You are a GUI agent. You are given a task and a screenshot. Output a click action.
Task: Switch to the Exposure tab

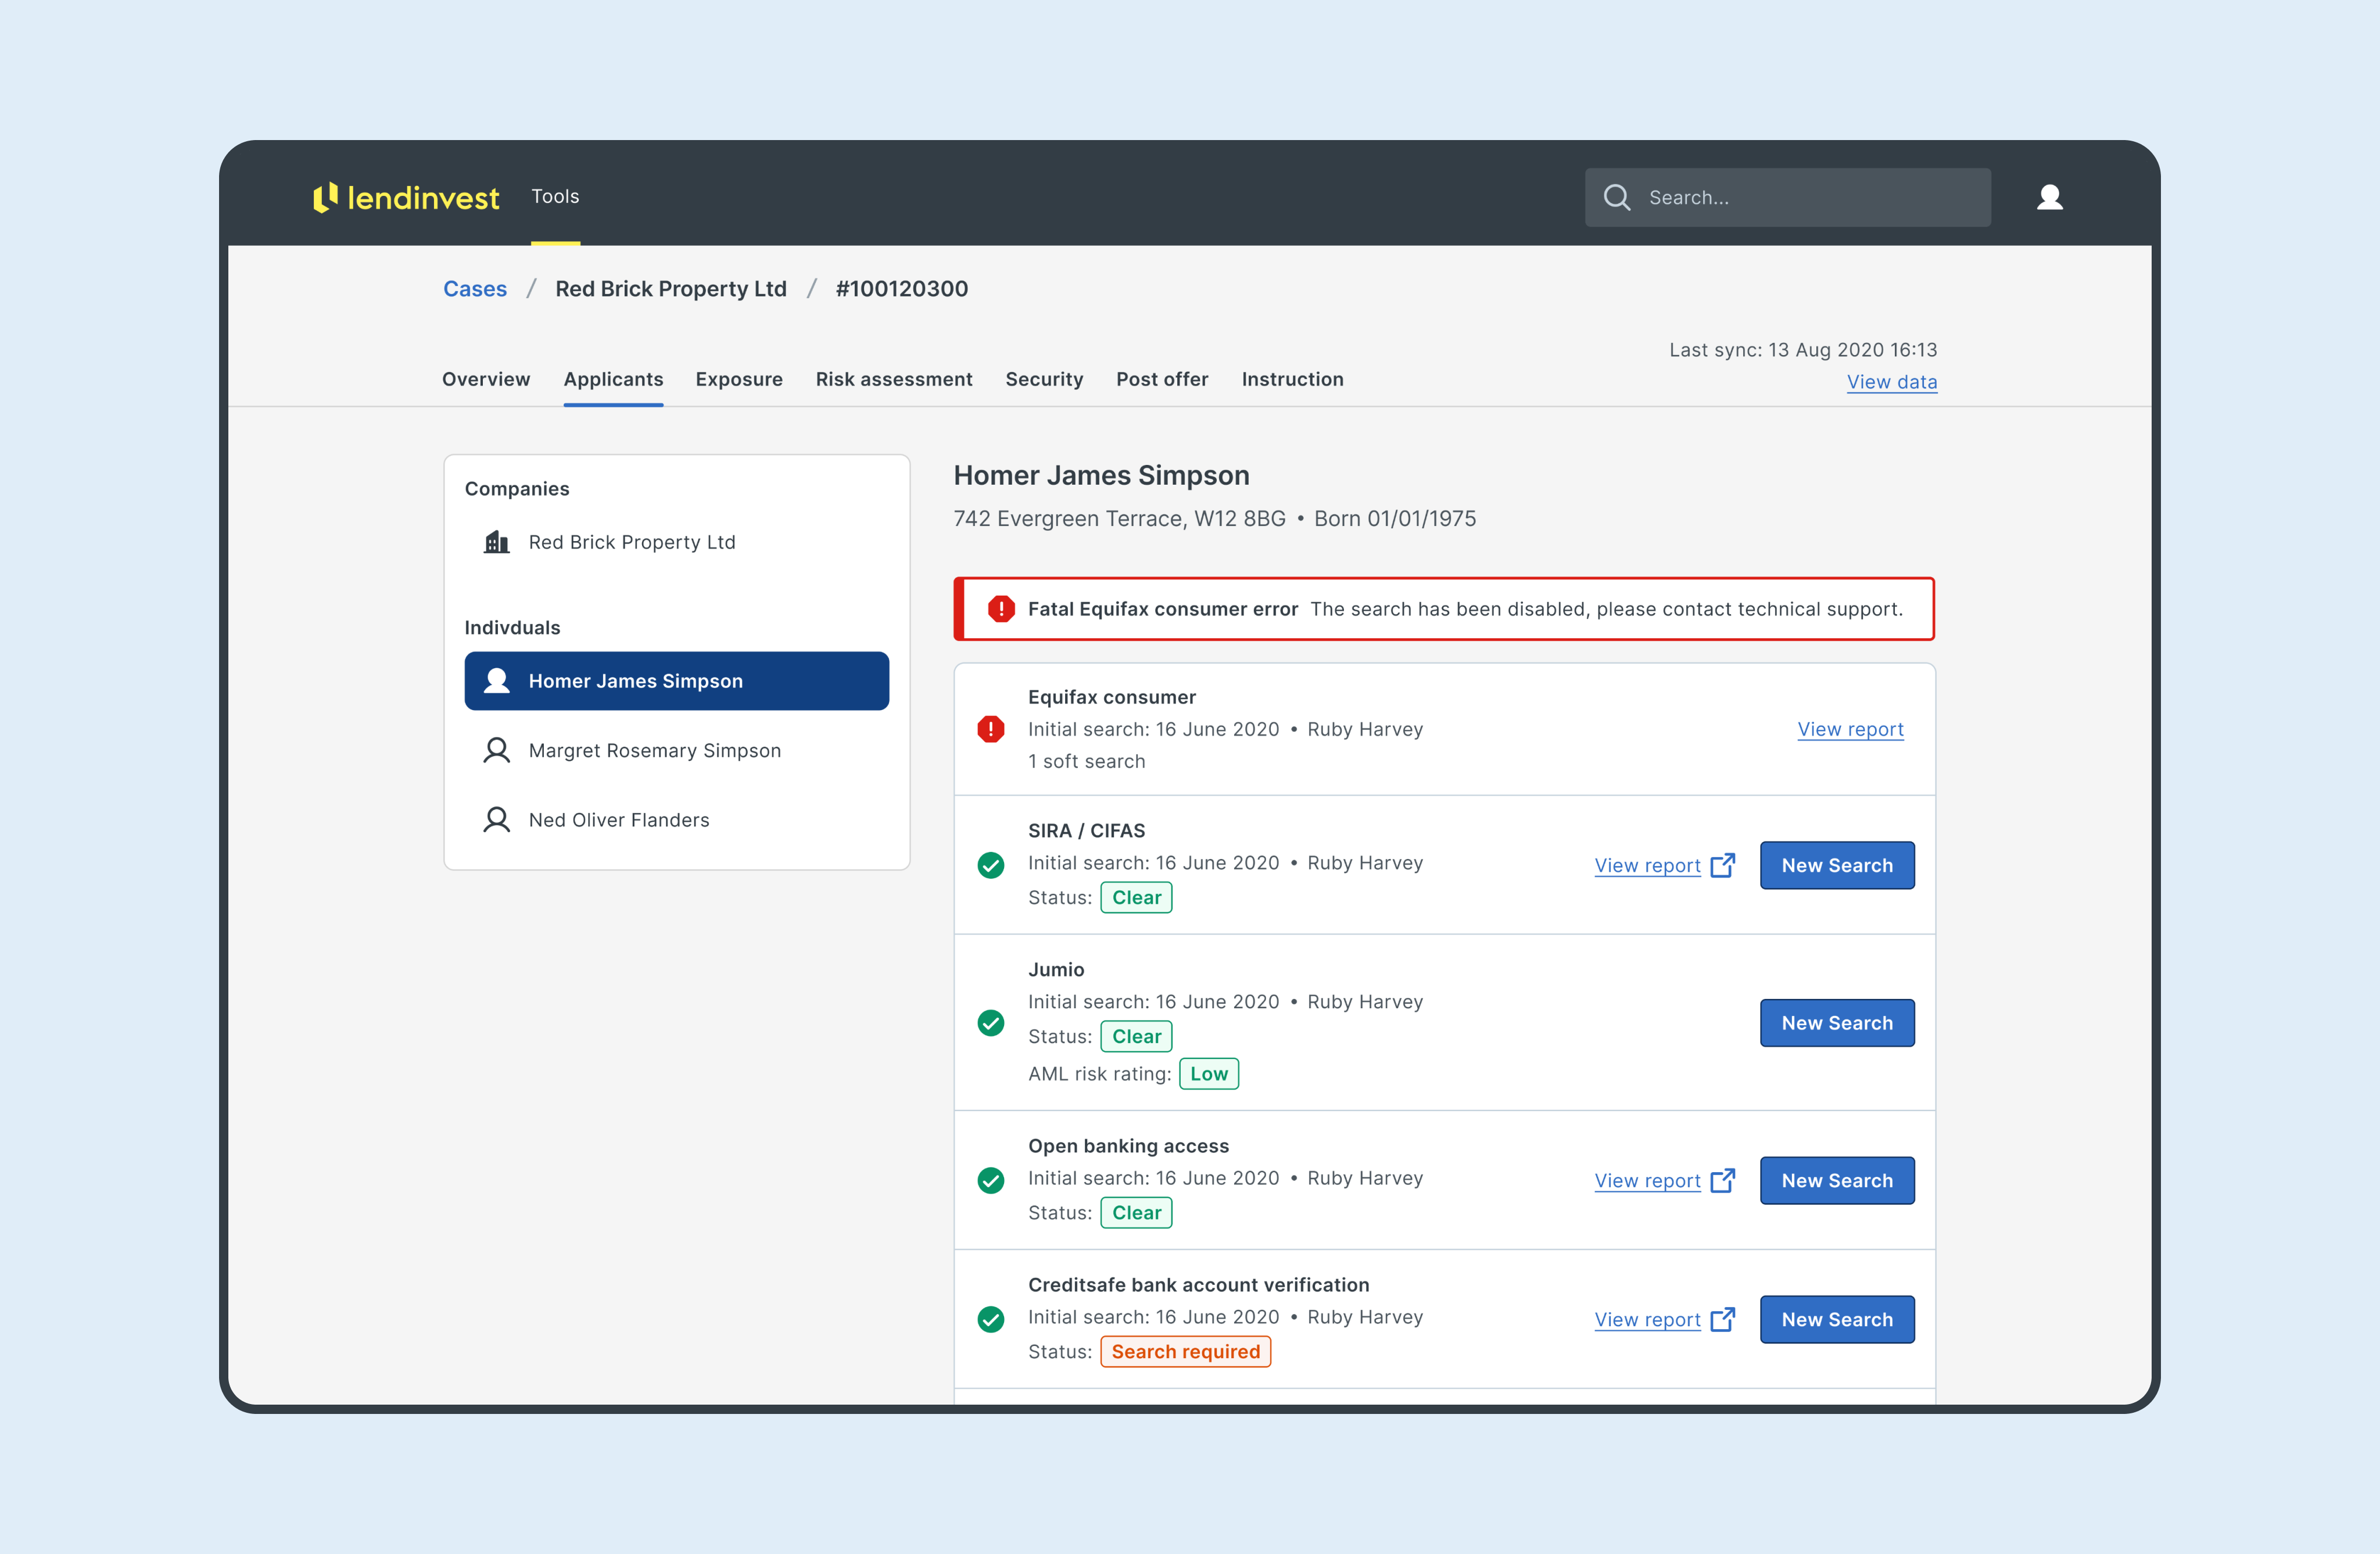(x=738, y=379)
